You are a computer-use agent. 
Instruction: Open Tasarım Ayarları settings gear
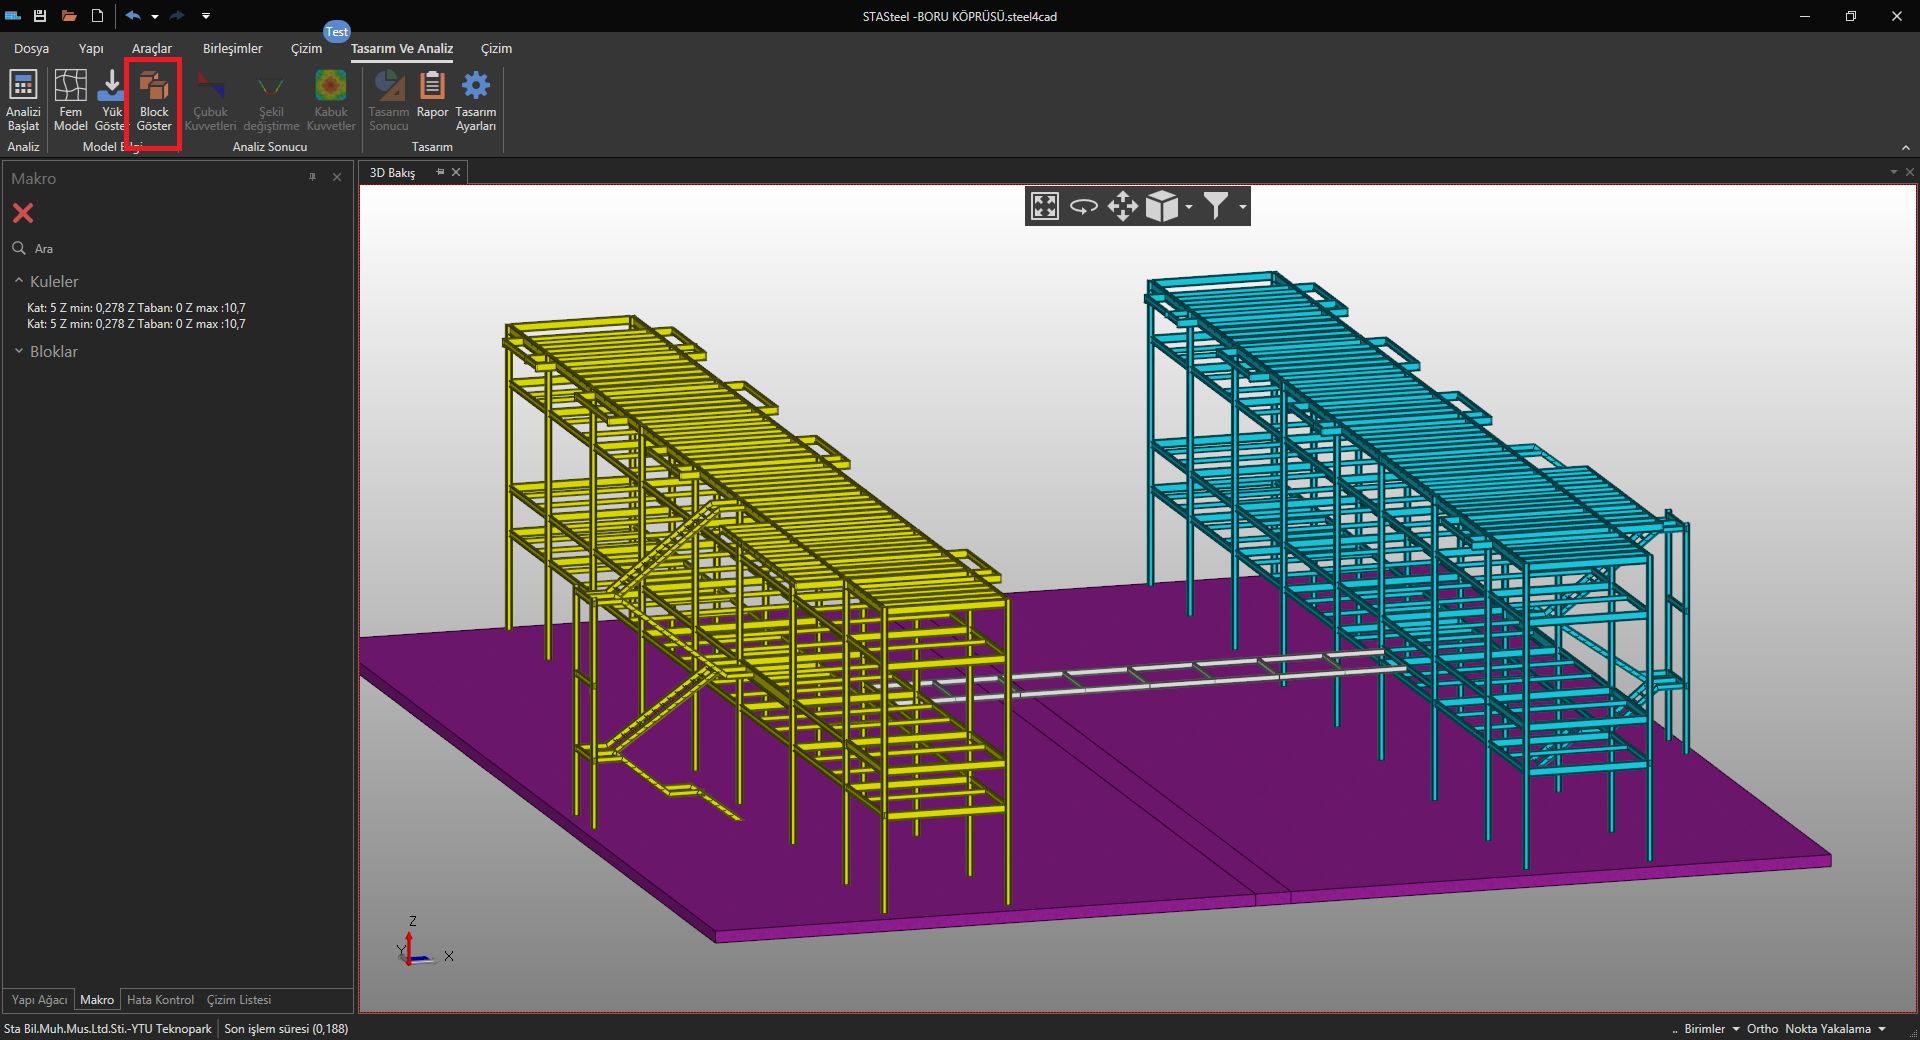pyautogui.click(x=476, y=100)
